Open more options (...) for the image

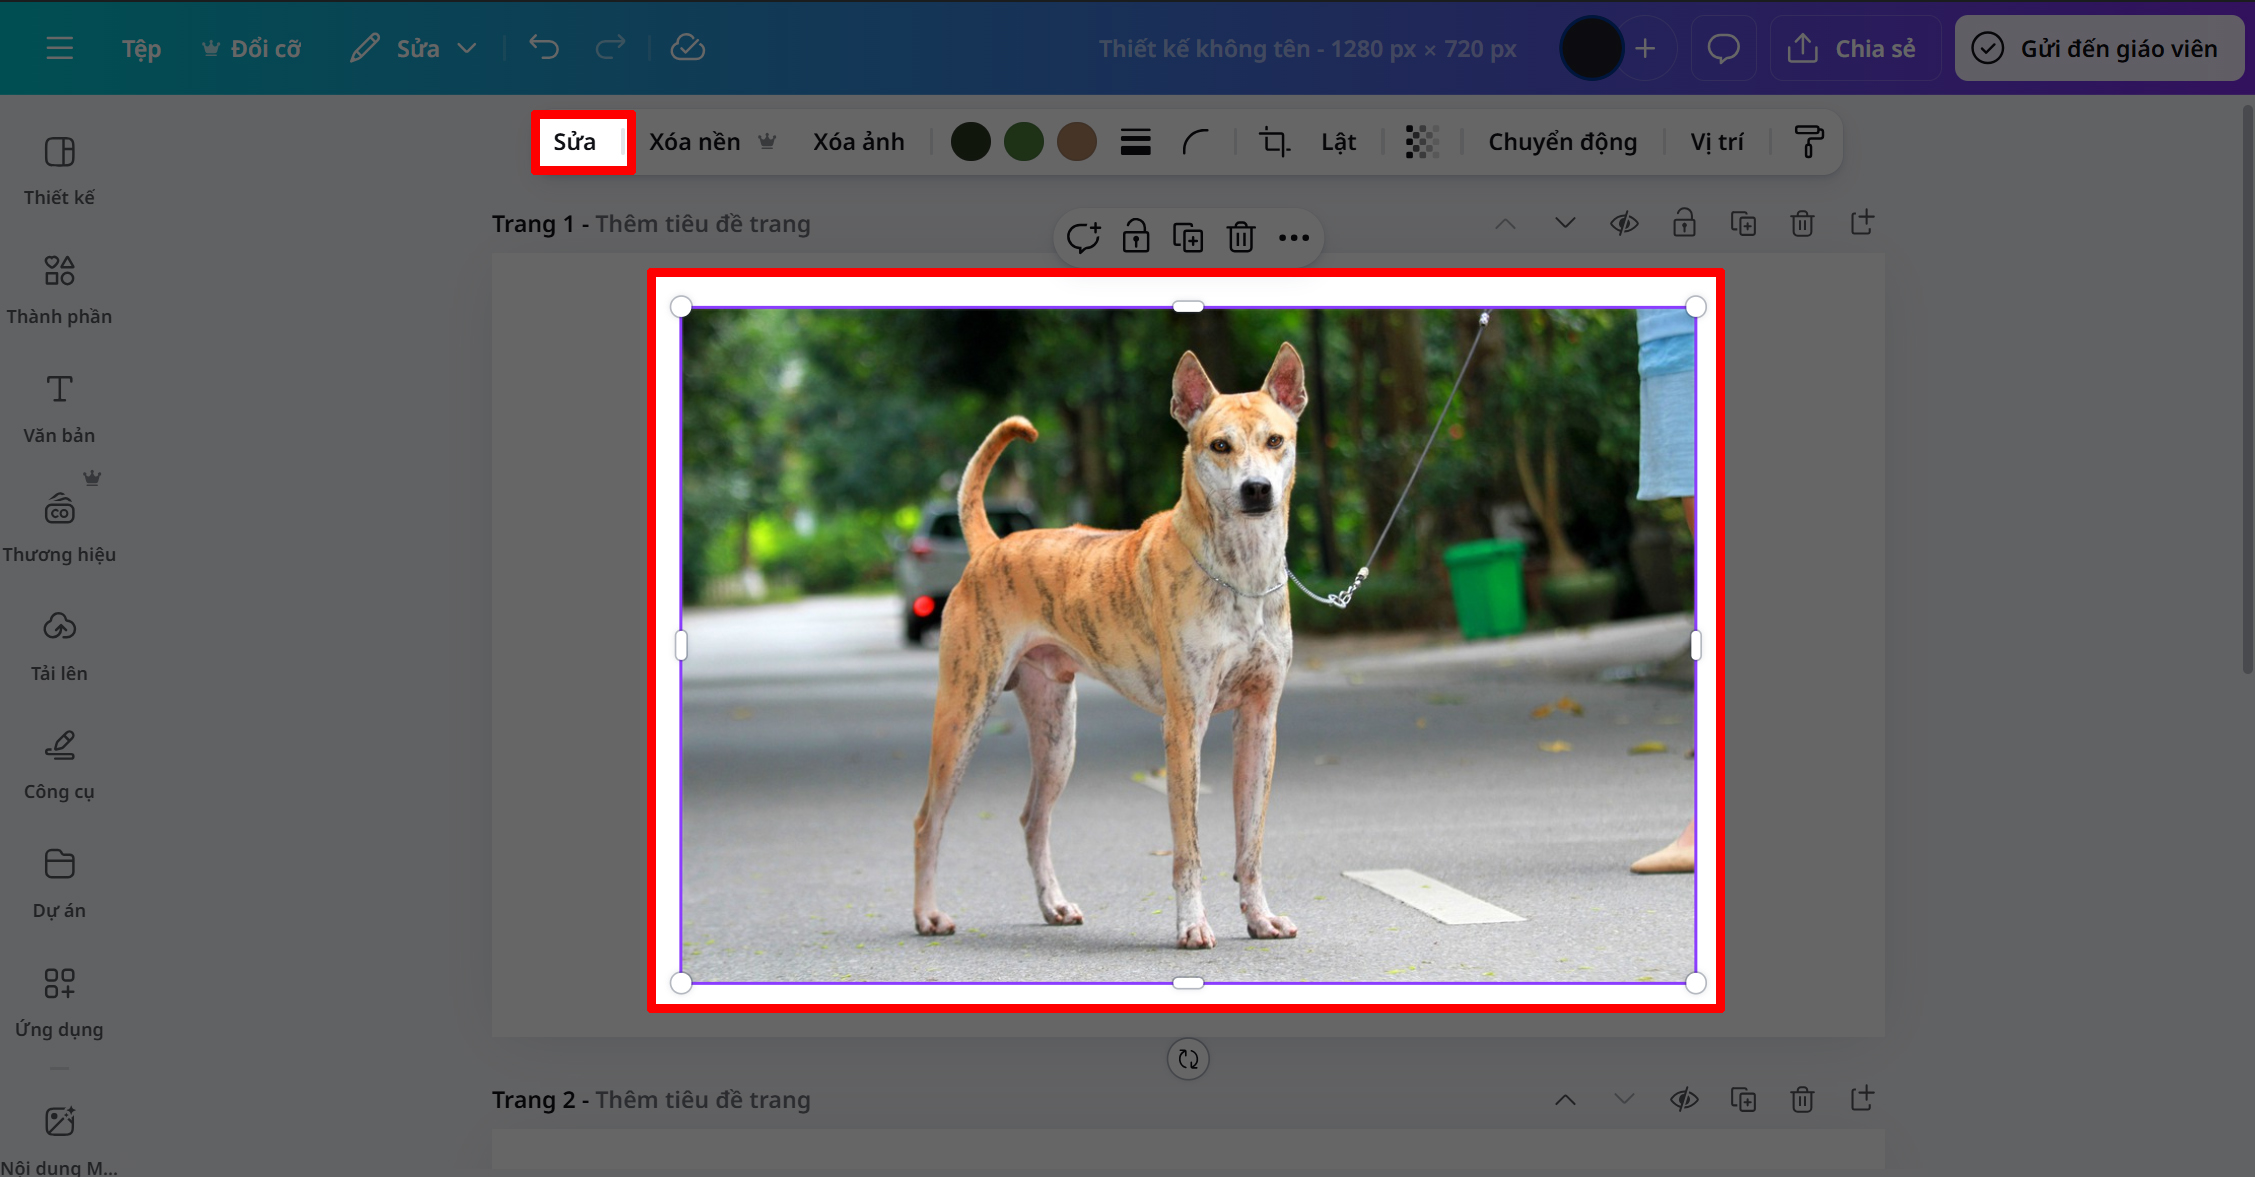click(x=1294, y=237)
